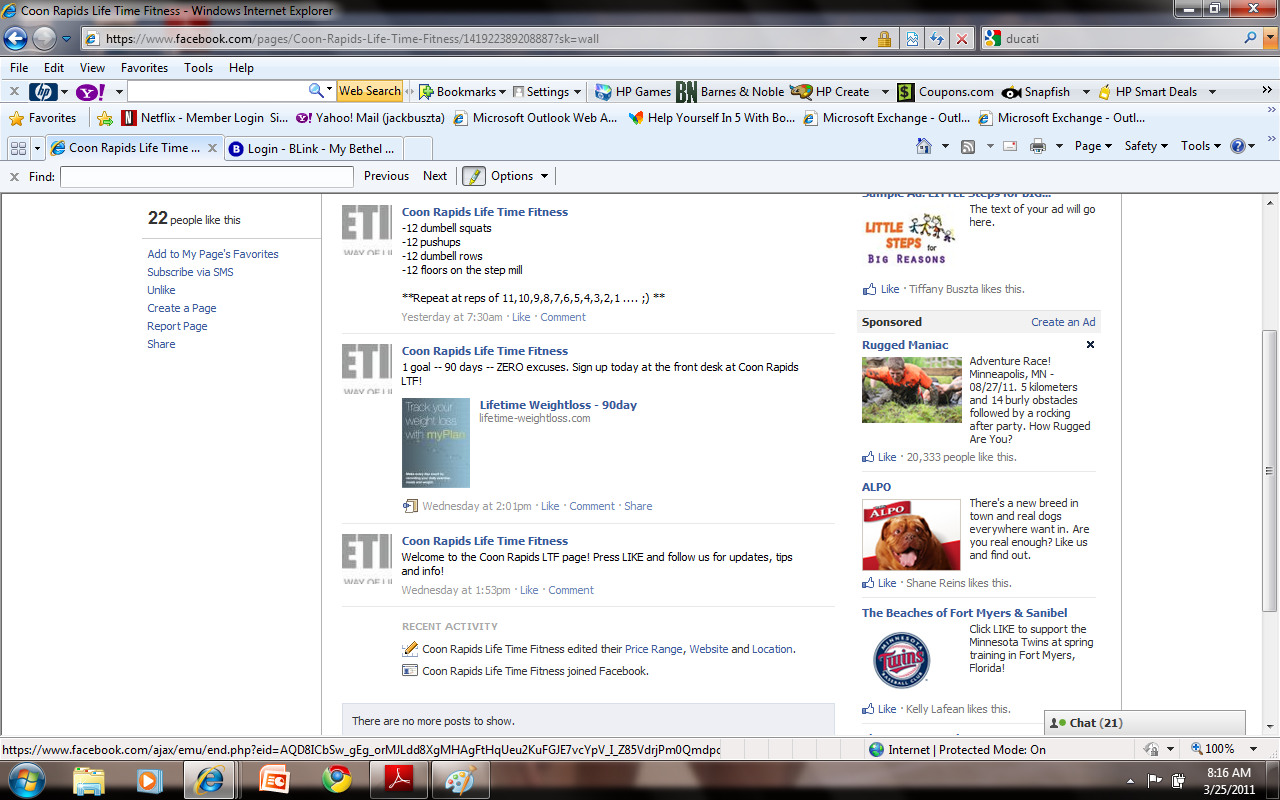Click the browser Forward arrow button
The image size is (1280, 800).
coord(44,39)
